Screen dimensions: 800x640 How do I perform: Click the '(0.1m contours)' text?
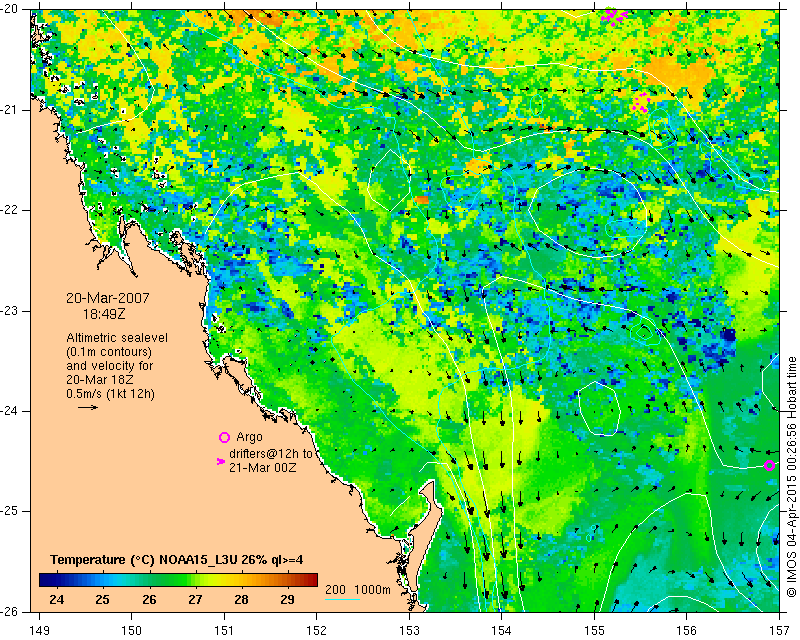[x=109, y=352]
